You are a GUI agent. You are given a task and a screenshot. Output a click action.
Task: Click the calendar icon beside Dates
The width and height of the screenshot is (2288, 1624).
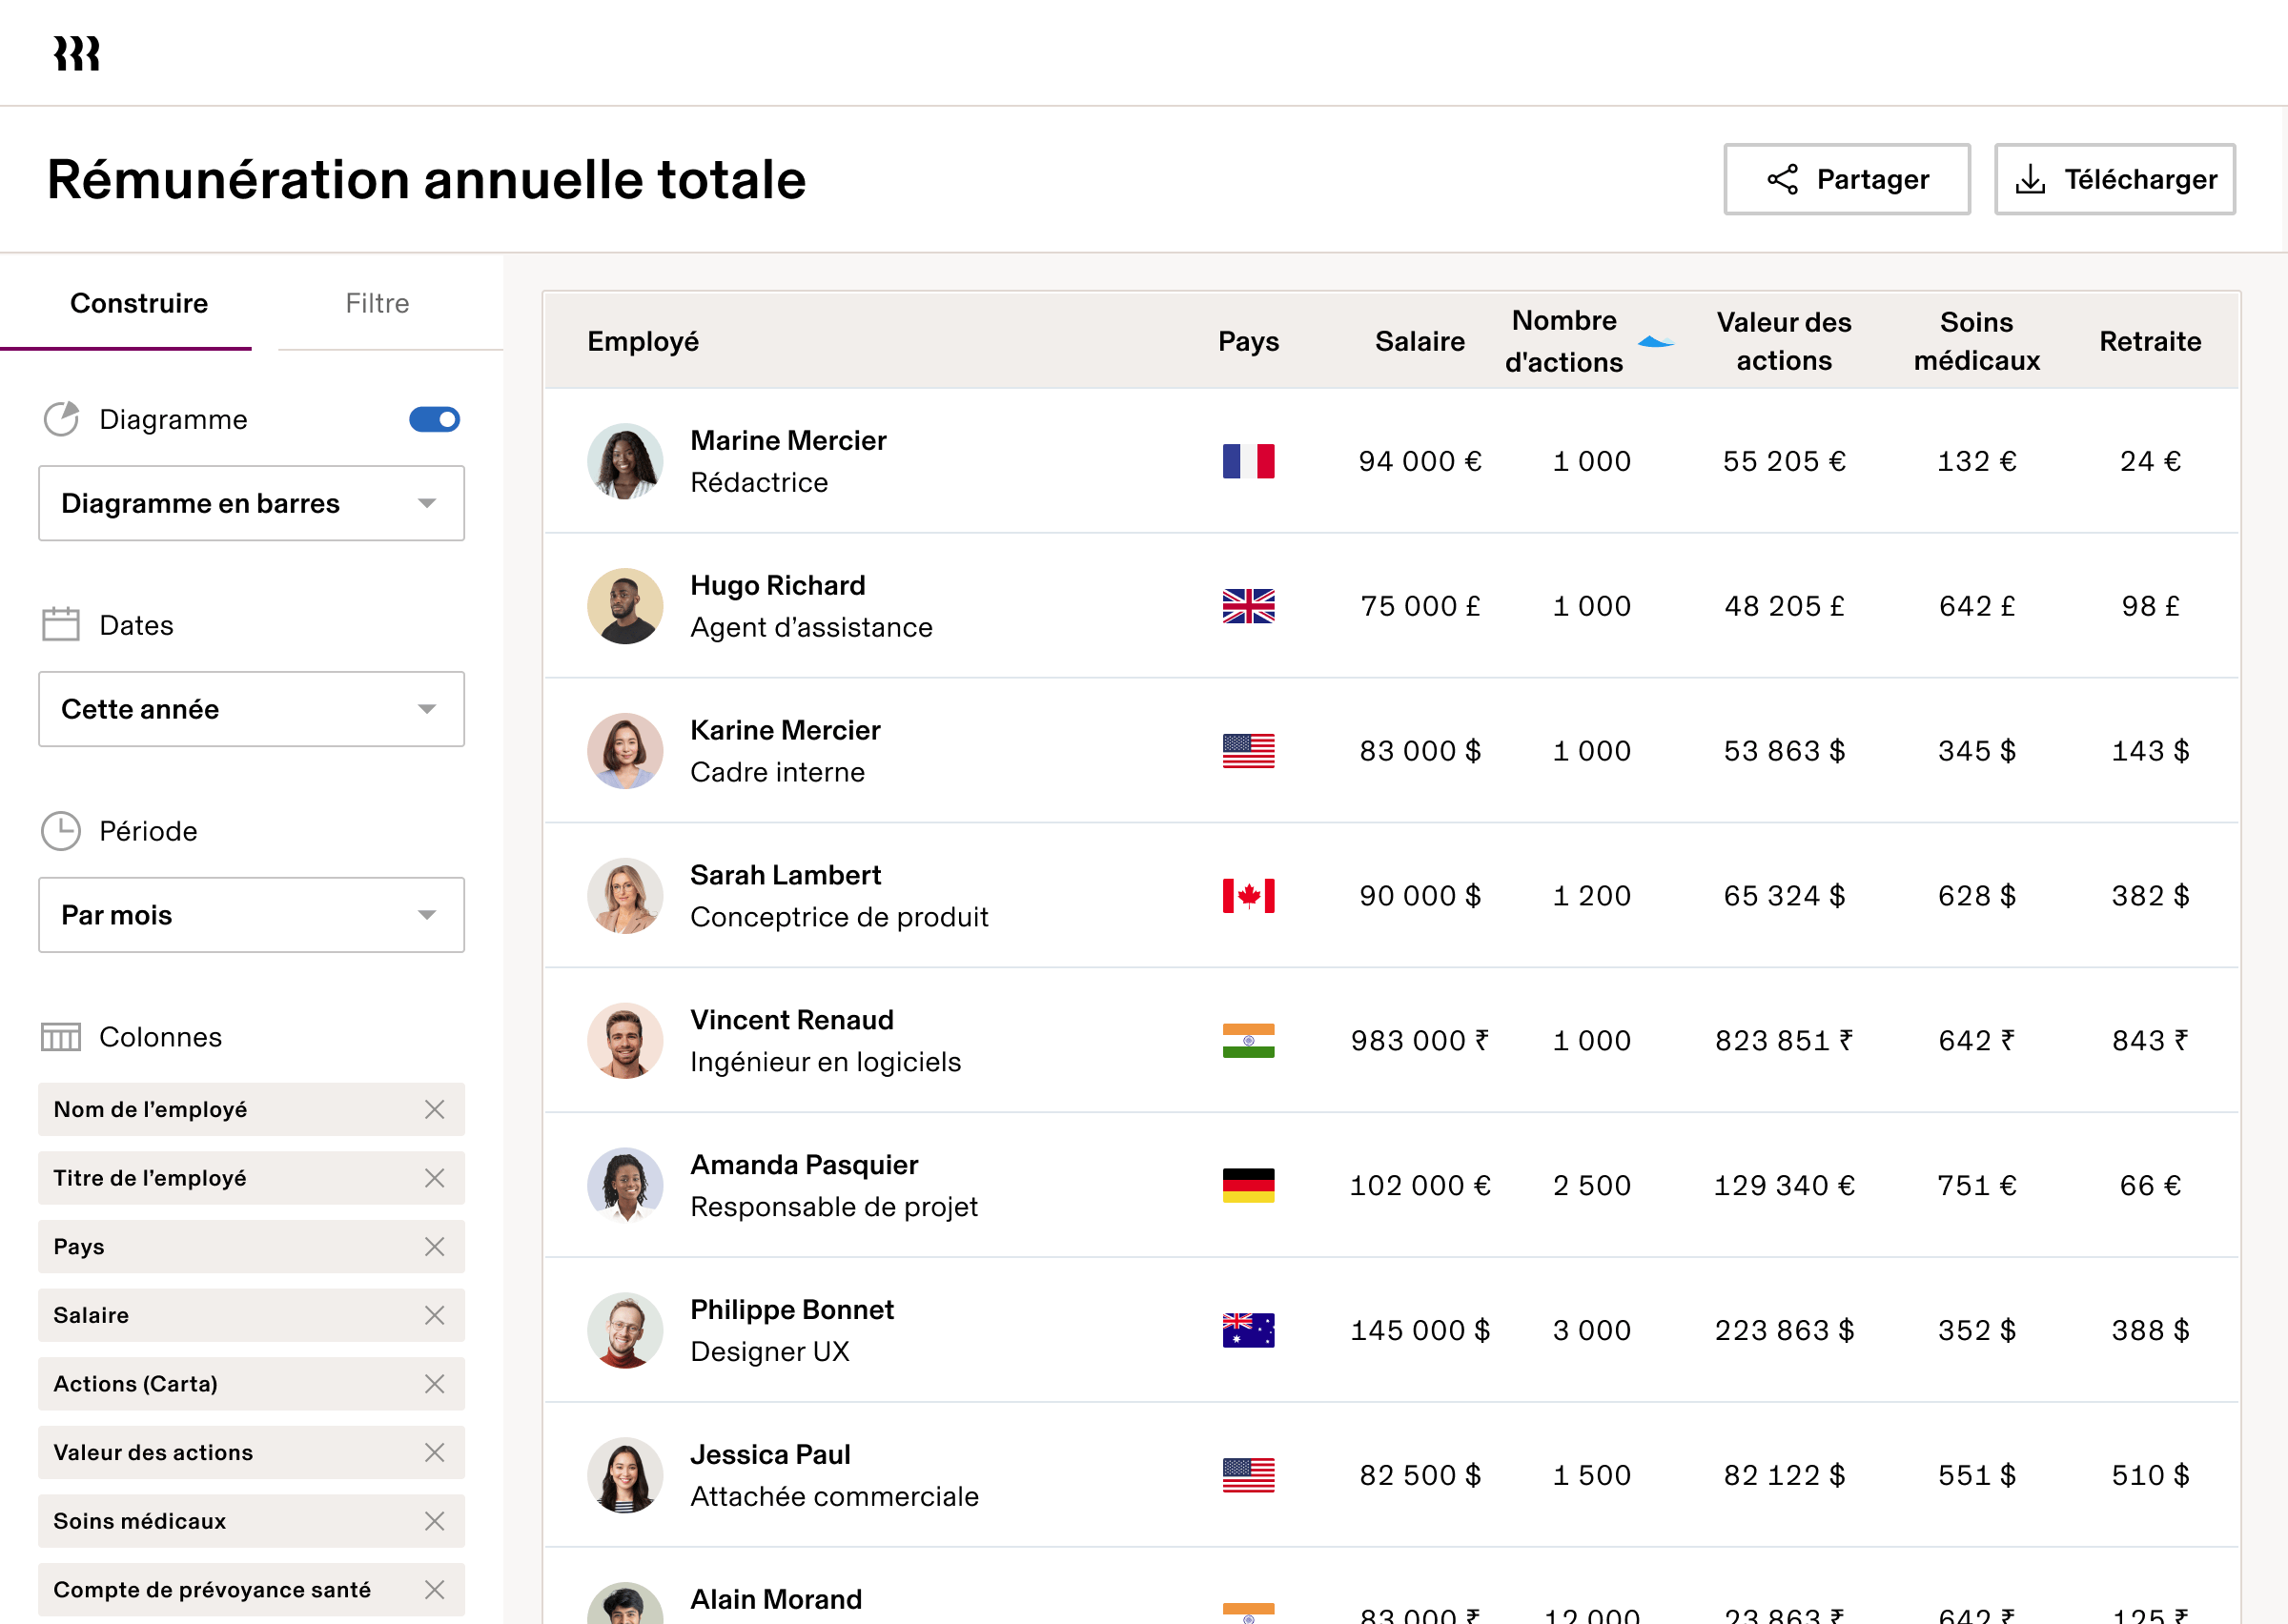[x=61, y=624]
